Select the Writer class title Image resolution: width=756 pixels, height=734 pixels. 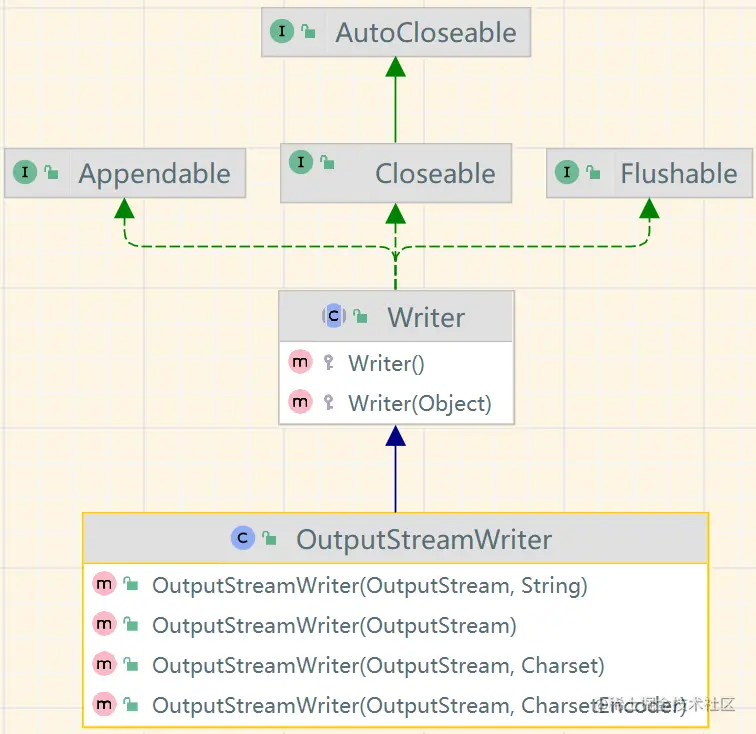[426, 317]
